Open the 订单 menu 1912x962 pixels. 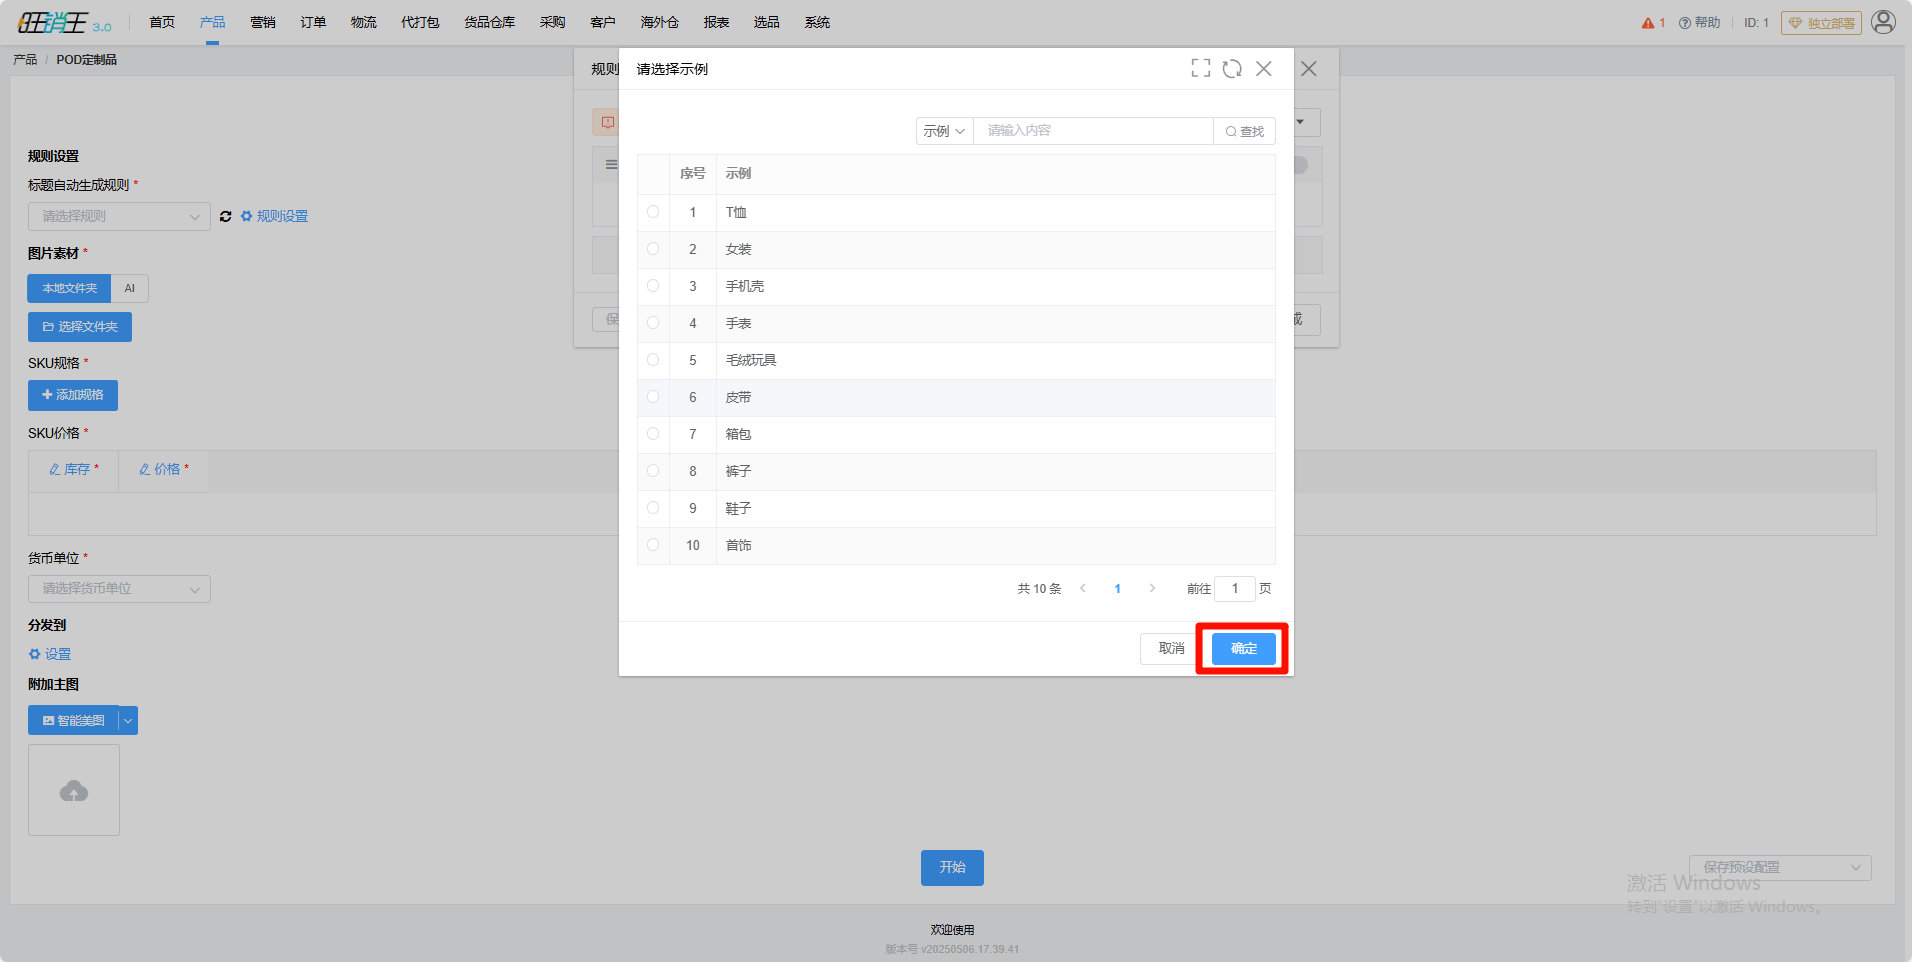(313, 22)
